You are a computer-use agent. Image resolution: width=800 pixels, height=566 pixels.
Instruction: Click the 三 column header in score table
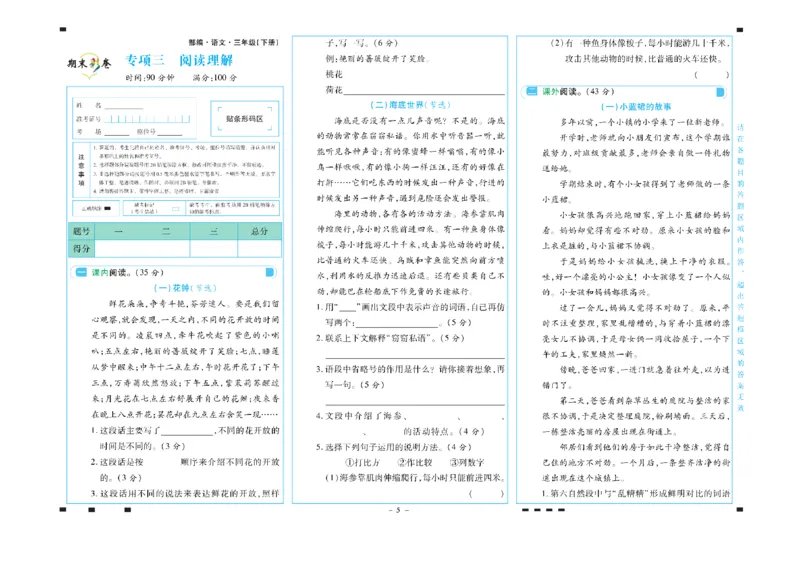[214, 231]
